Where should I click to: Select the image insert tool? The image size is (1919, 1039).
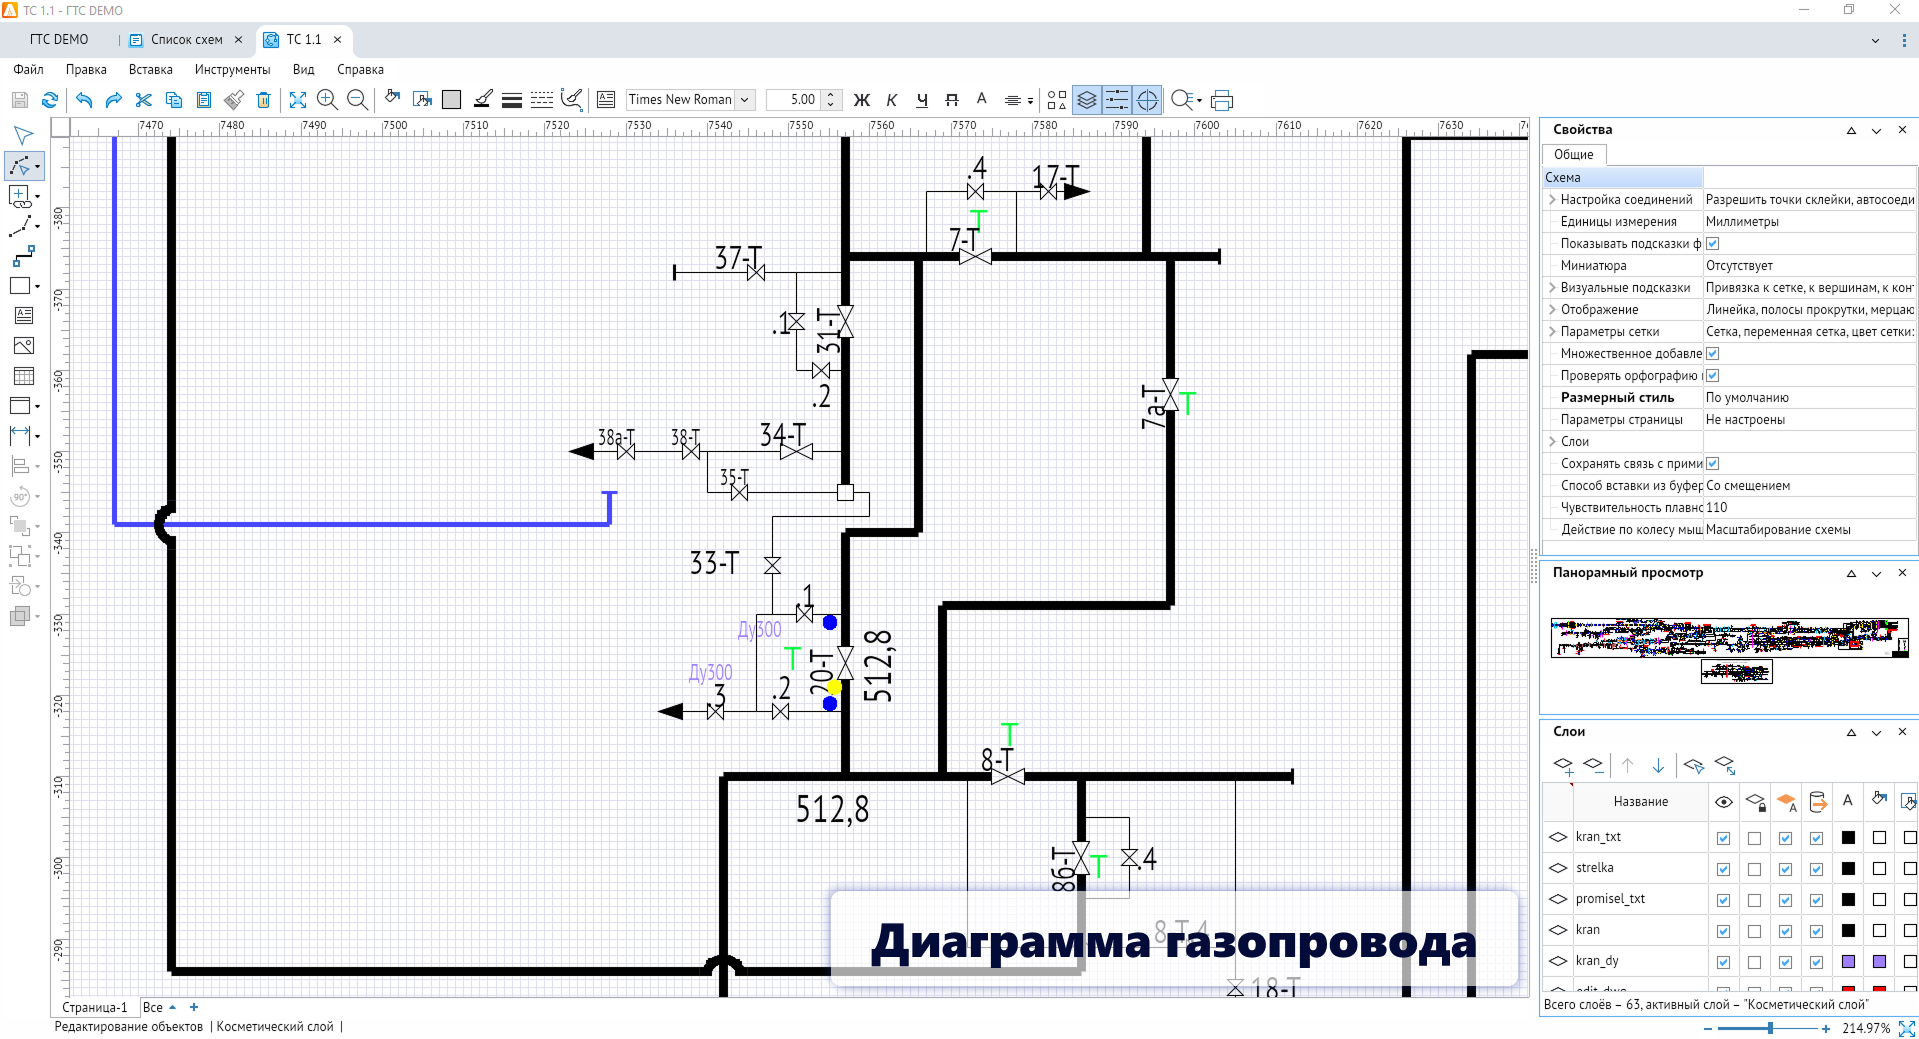click(x=24, y=346)
